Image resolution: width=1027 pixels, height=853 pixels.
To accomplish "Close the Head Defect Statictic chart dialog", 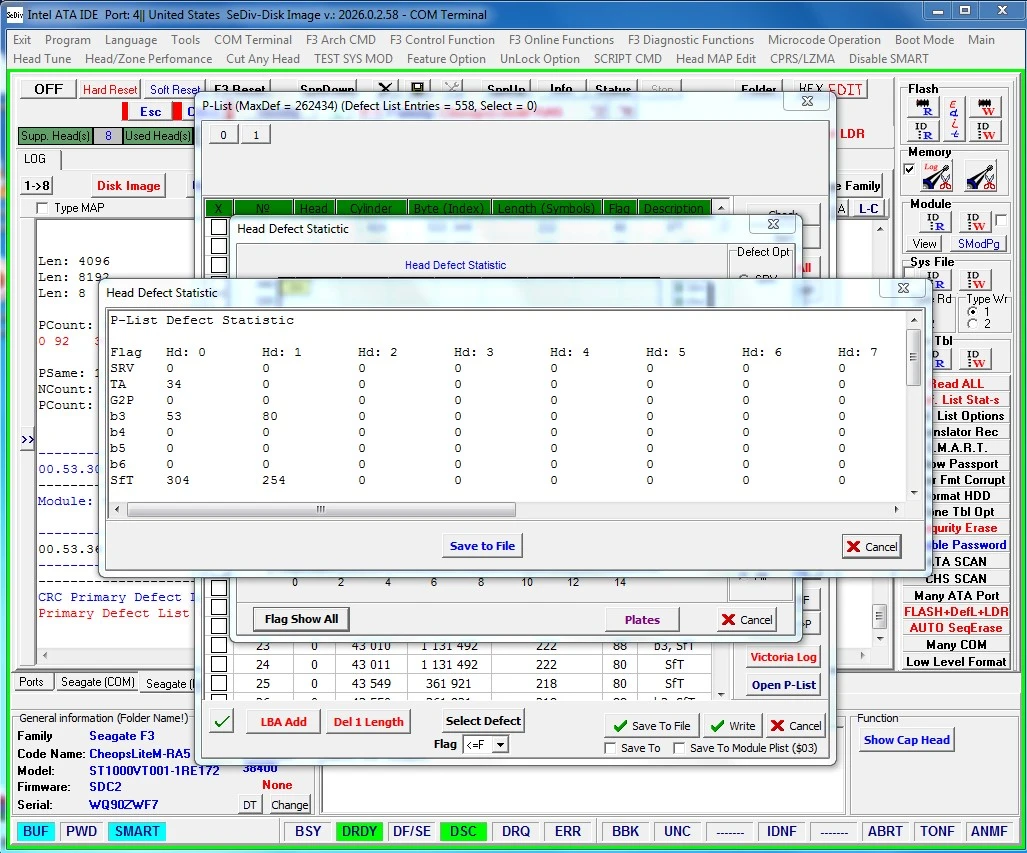I will [774, 223].
